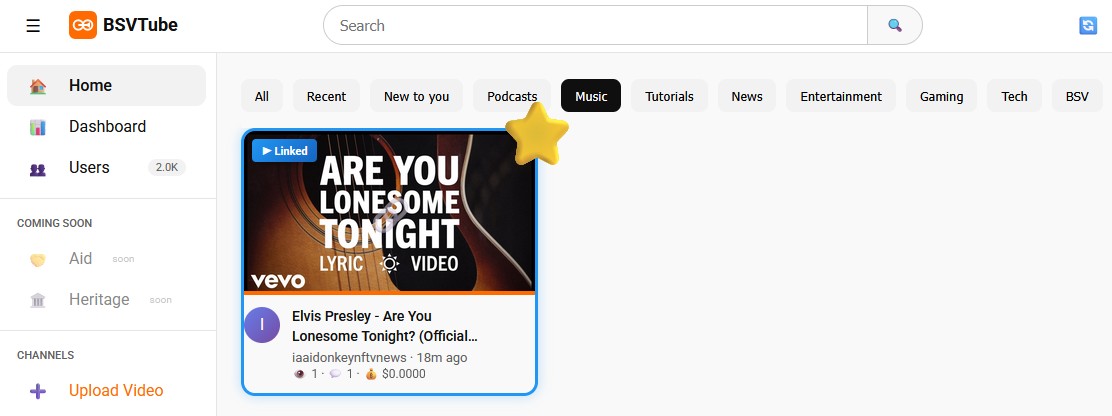Select the Heritage coming soon item
This screenshot has width=1112, height=416.
pos(106,300)
